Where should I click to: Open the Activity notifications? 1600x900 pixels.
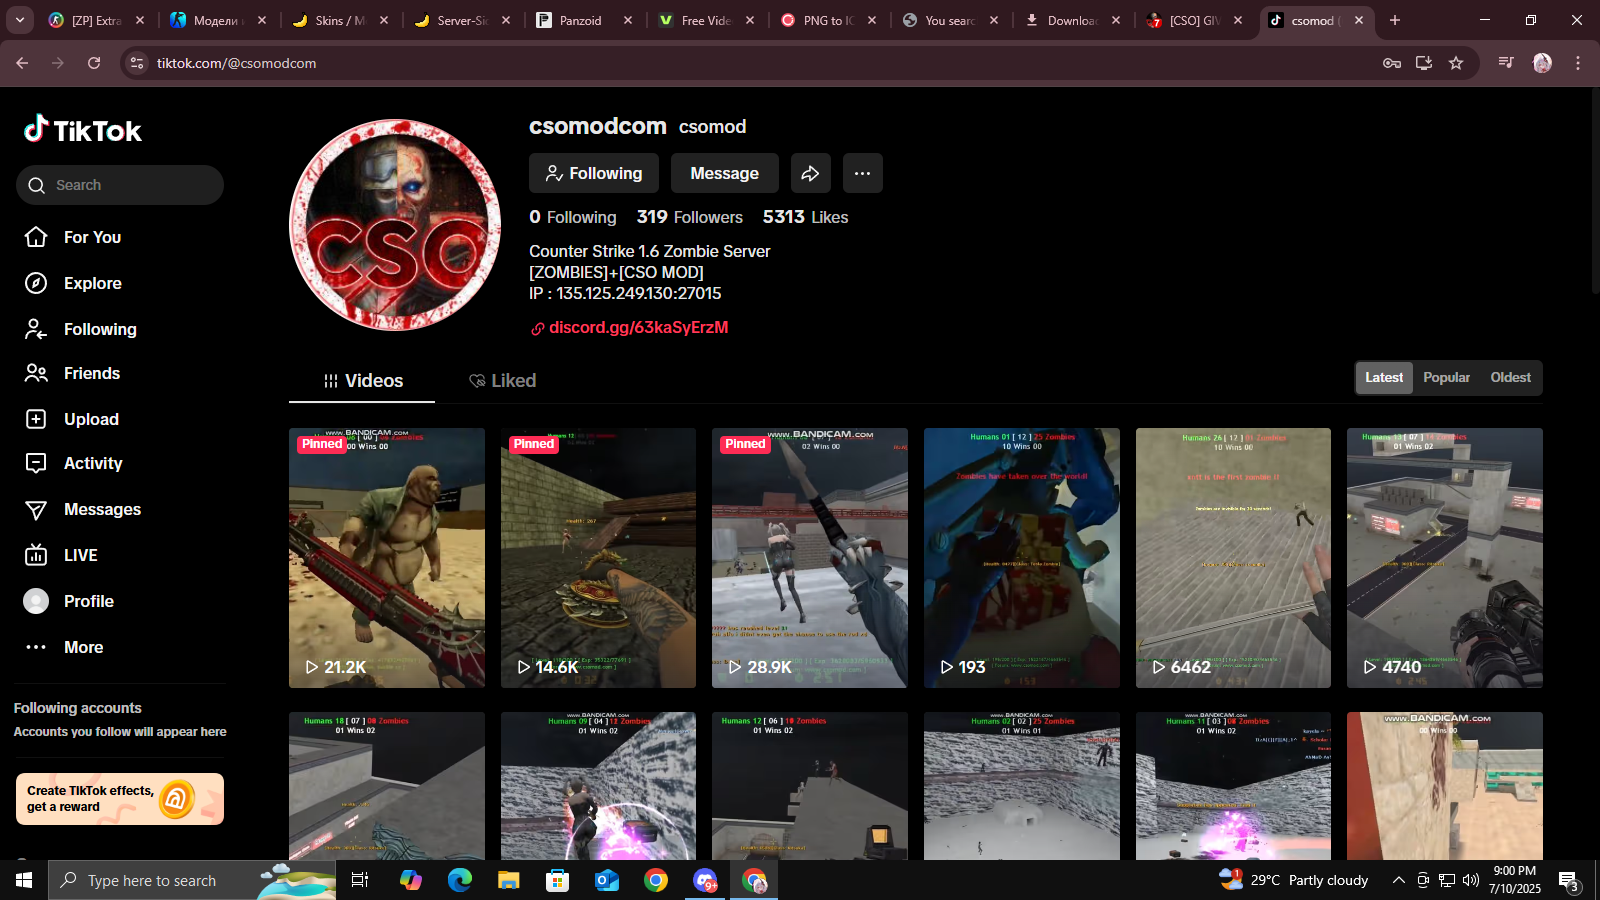[92, 463]
